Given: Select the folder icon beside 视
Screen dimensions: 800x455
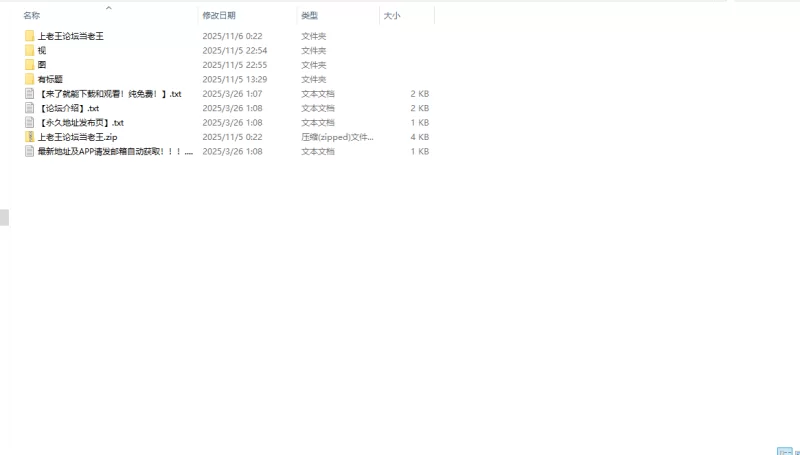Looking at the screenshot, I should tap(30, 50).
